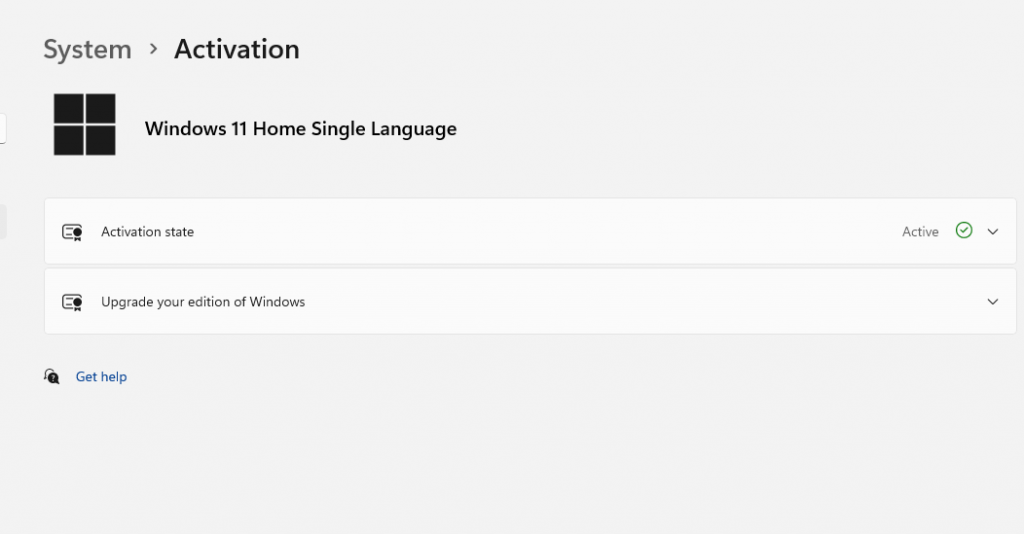
Task: Select the Windows 11 Home Single Language text
Action: tap(300, 128)
